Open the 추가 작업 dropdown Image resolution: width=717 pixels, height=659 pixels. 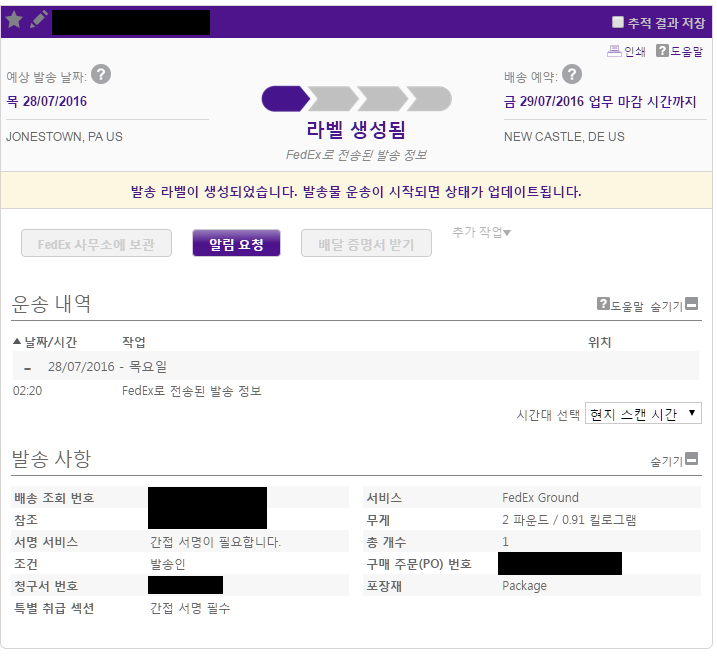[x=482, y=232]
